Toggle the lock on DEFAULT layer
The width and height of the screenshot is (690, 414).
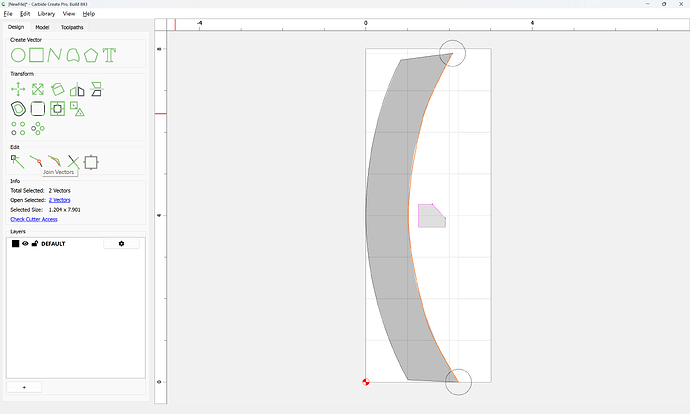coord(35,243)
